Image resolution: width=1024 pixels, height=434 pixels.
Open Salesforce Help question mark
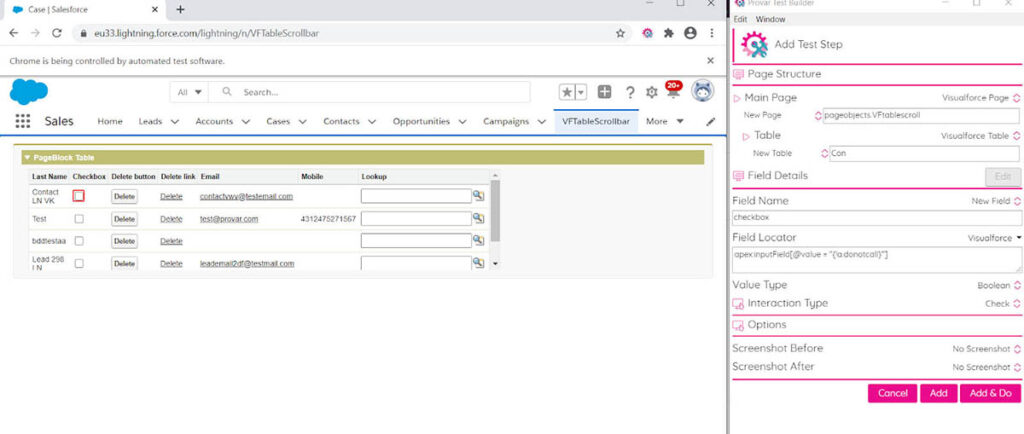(x=630, y=92)
